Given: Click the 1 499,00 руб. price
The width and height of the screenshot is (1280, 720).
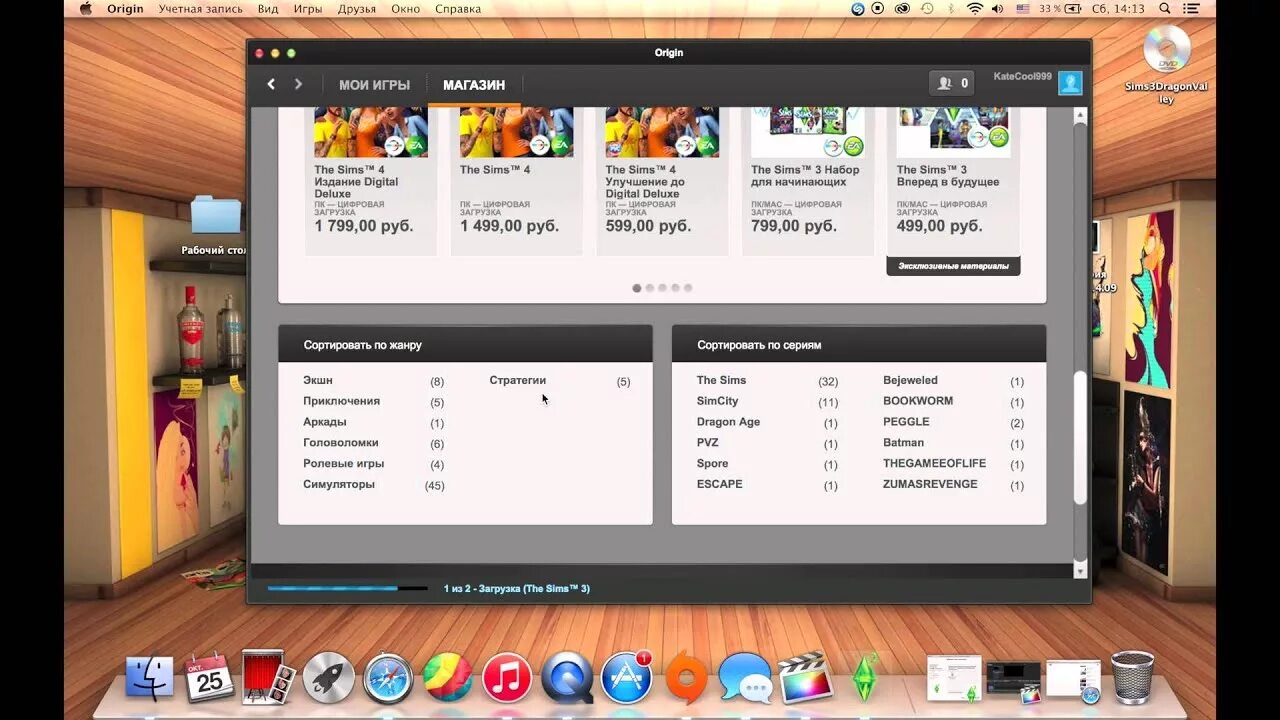Looking at the screenshot, I should click(509, 226).
